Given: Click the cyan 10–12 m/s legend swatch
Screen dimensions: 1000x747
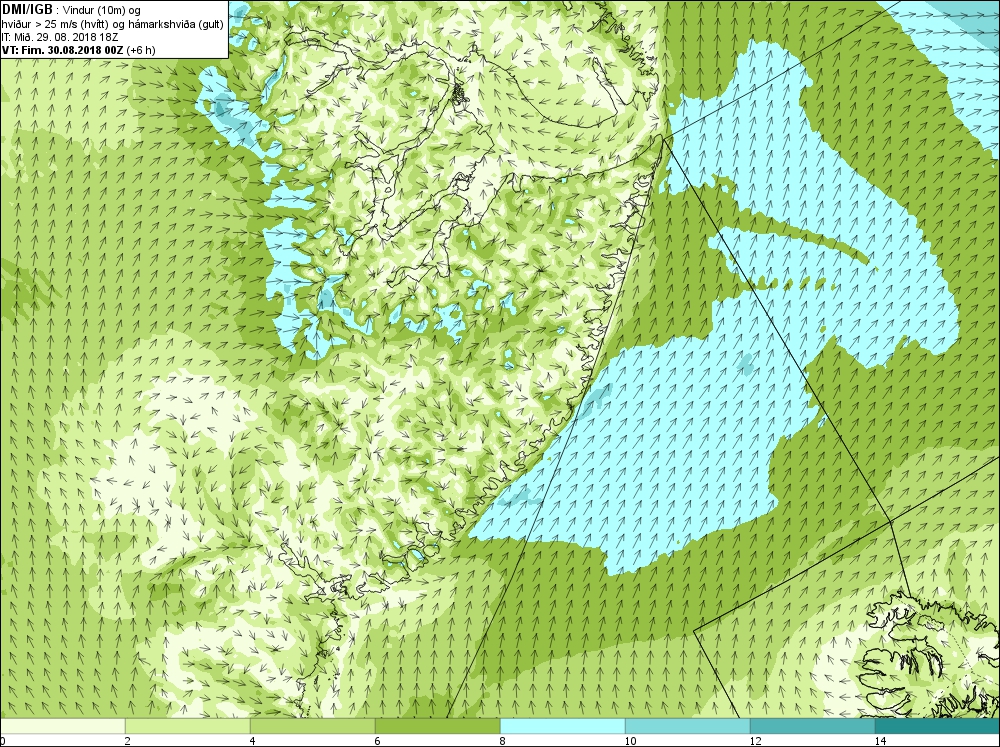Looking at the screenshot, I should pos(688,726).
